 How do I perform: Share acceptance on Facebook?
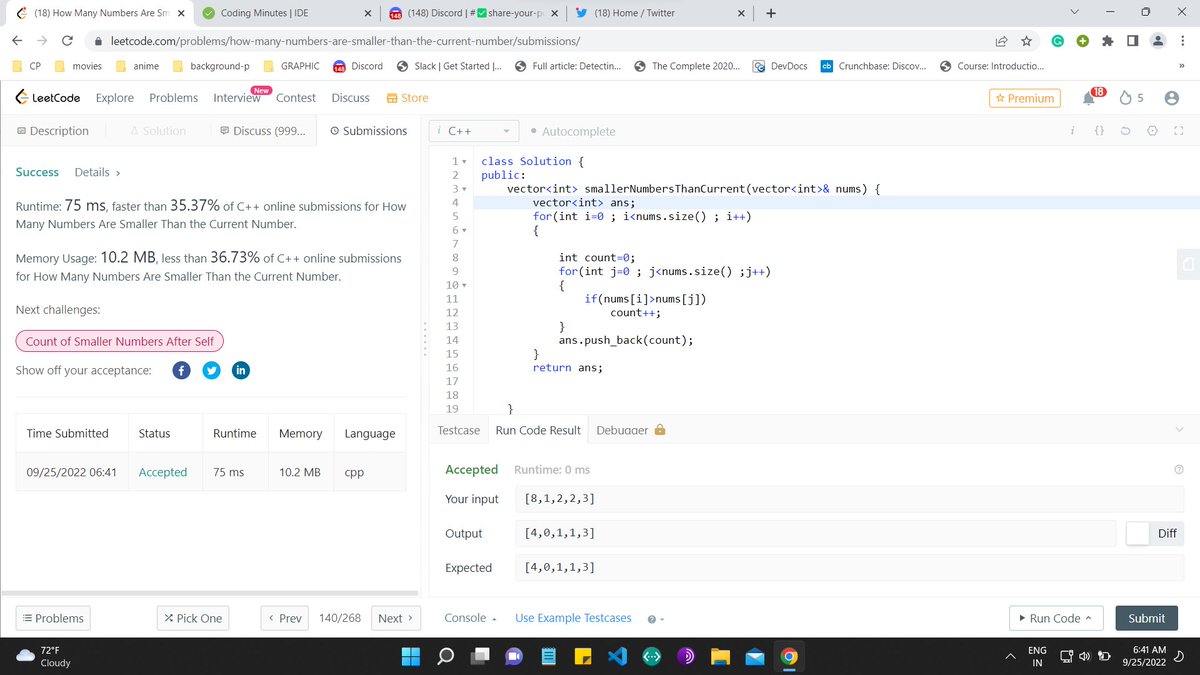[182, 370]
